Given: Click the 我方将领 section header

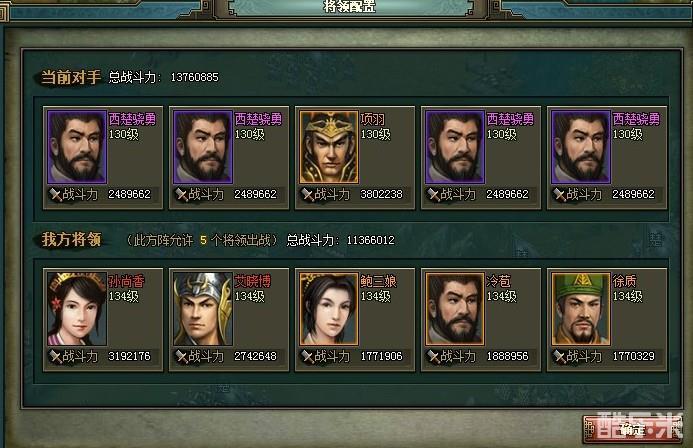Looking at the screenshot, I should [x=71, y=239].
